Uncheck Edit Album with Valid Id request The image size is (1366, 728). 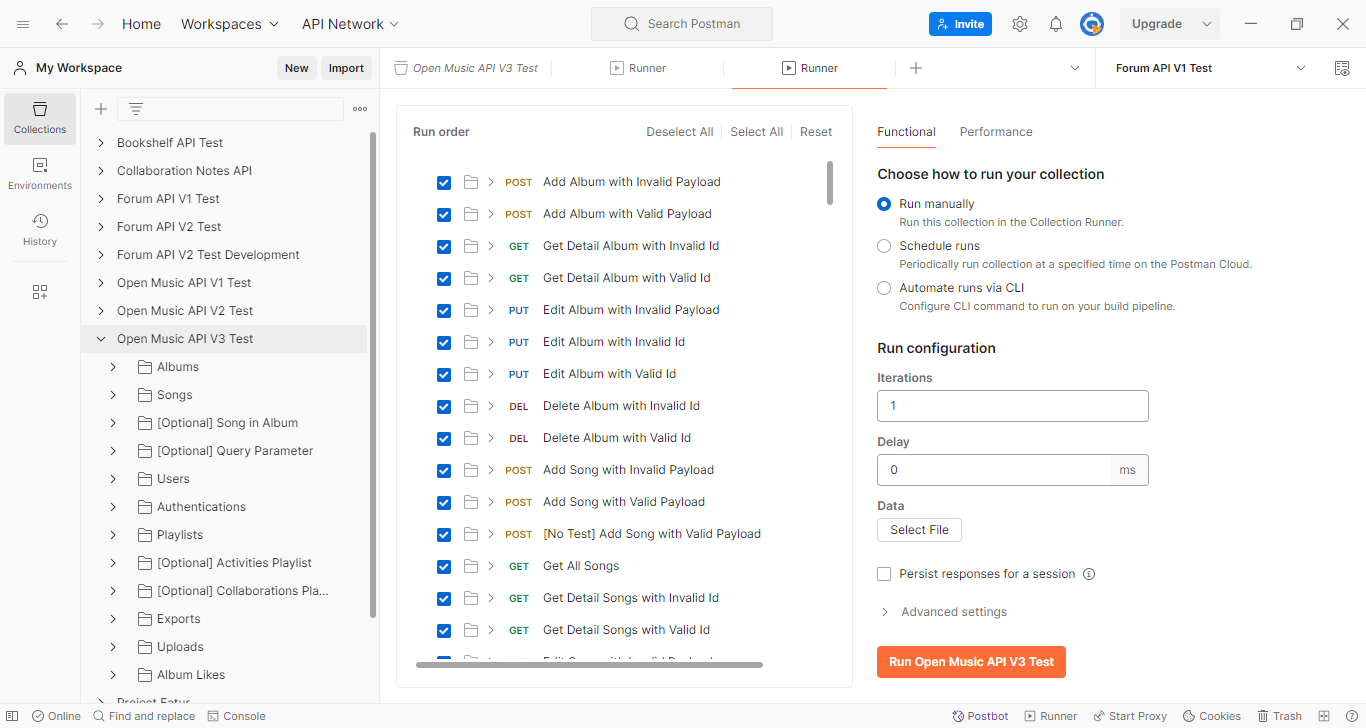coord(444,374)
